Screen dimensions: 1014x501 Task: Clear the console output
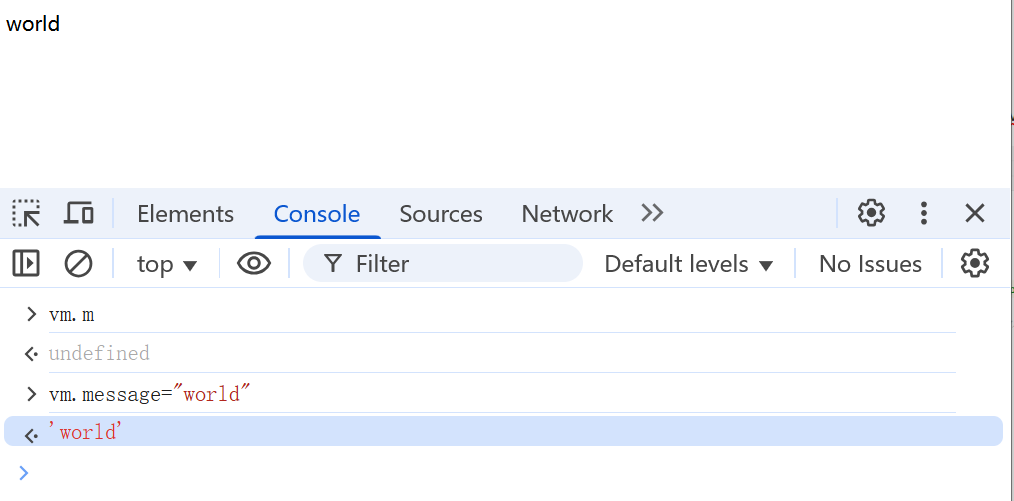pos(78,264)
